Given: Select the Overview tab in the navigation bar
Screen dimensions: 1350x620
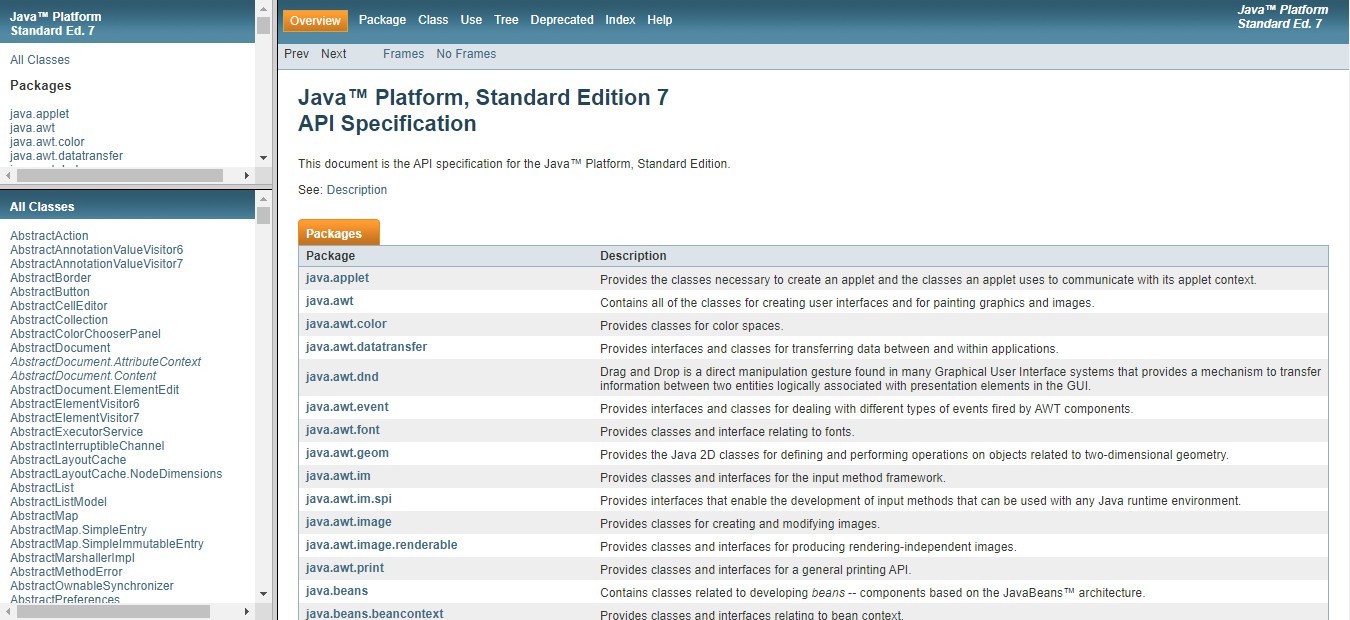Looking at the screenshot, I should (315, 20).
